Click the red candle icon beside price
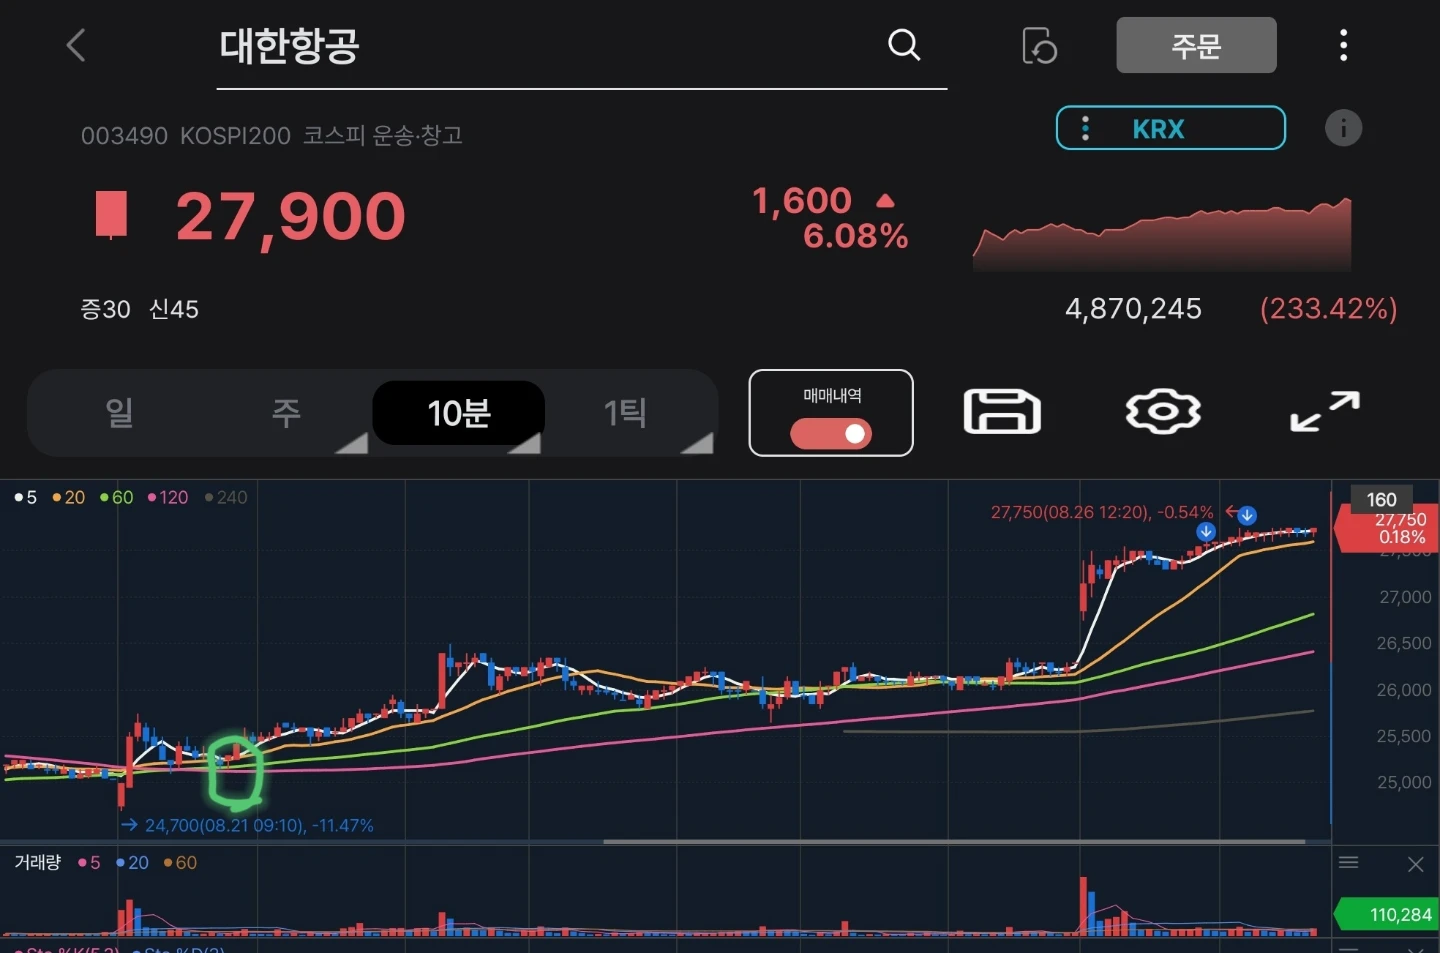 [x=111, y=215]
